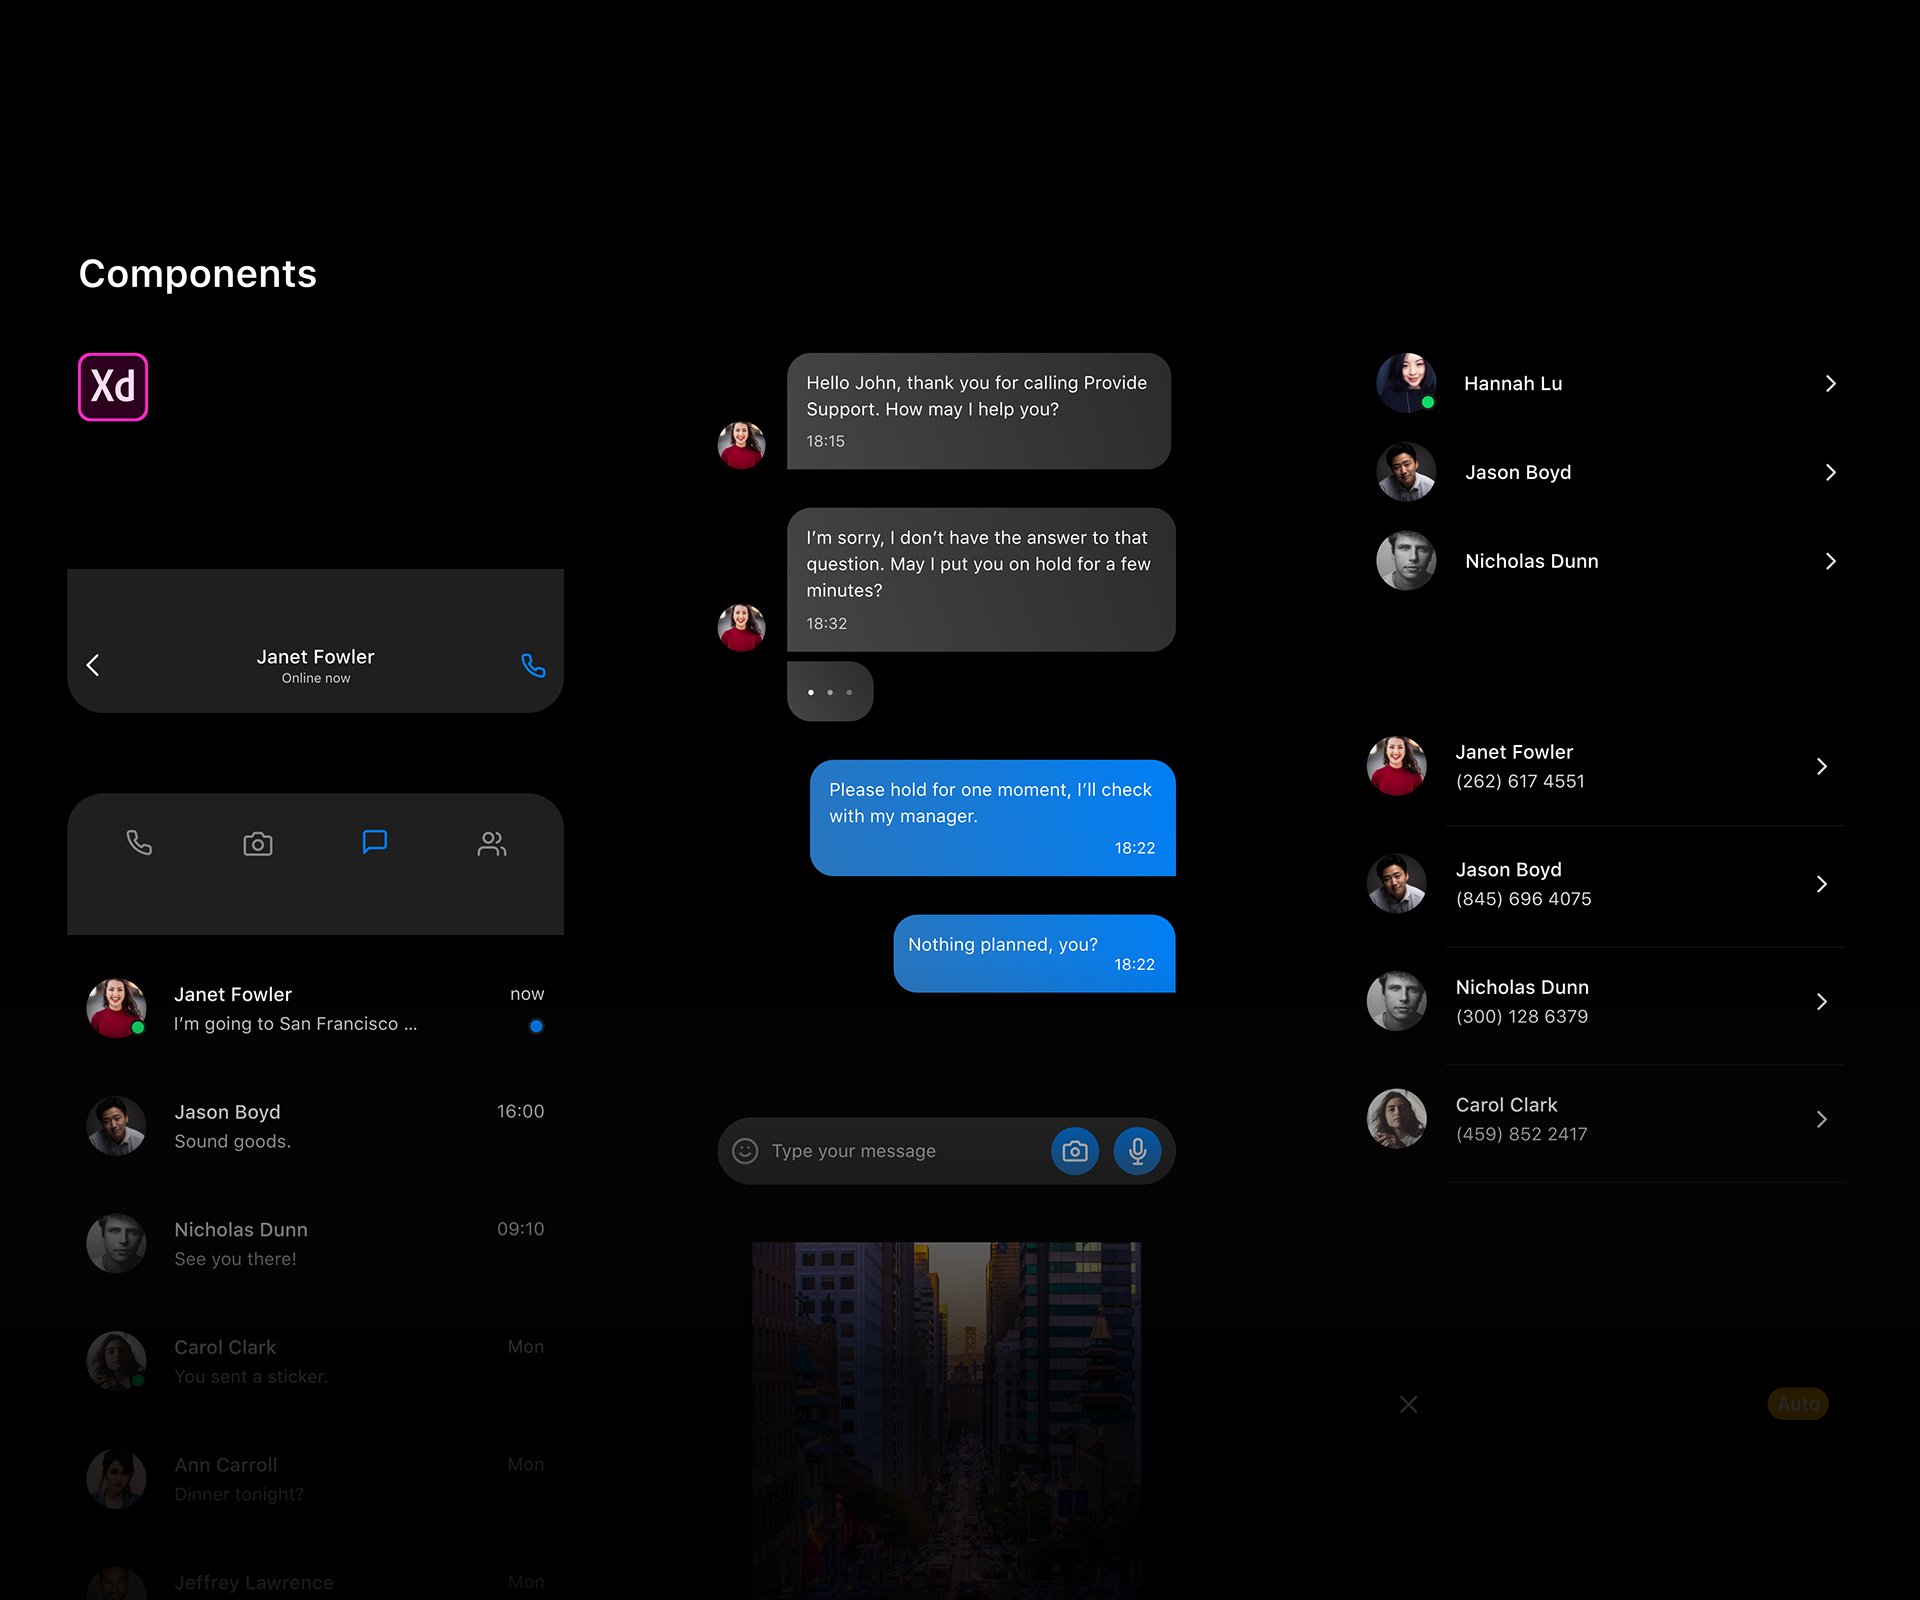Expand Jason Boyd's phone number entry chevron

click(x=1821, y=884)
